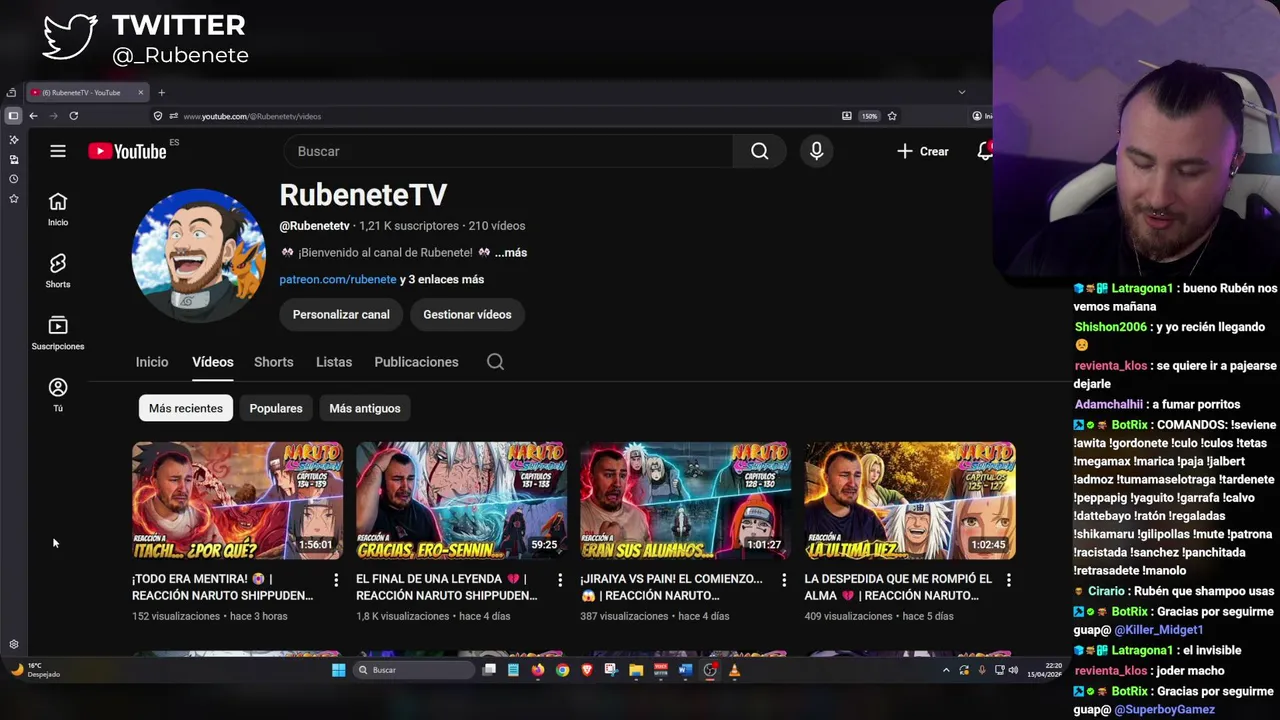Click the YouTube logo

pyautogui.click(x=127, y=151)
